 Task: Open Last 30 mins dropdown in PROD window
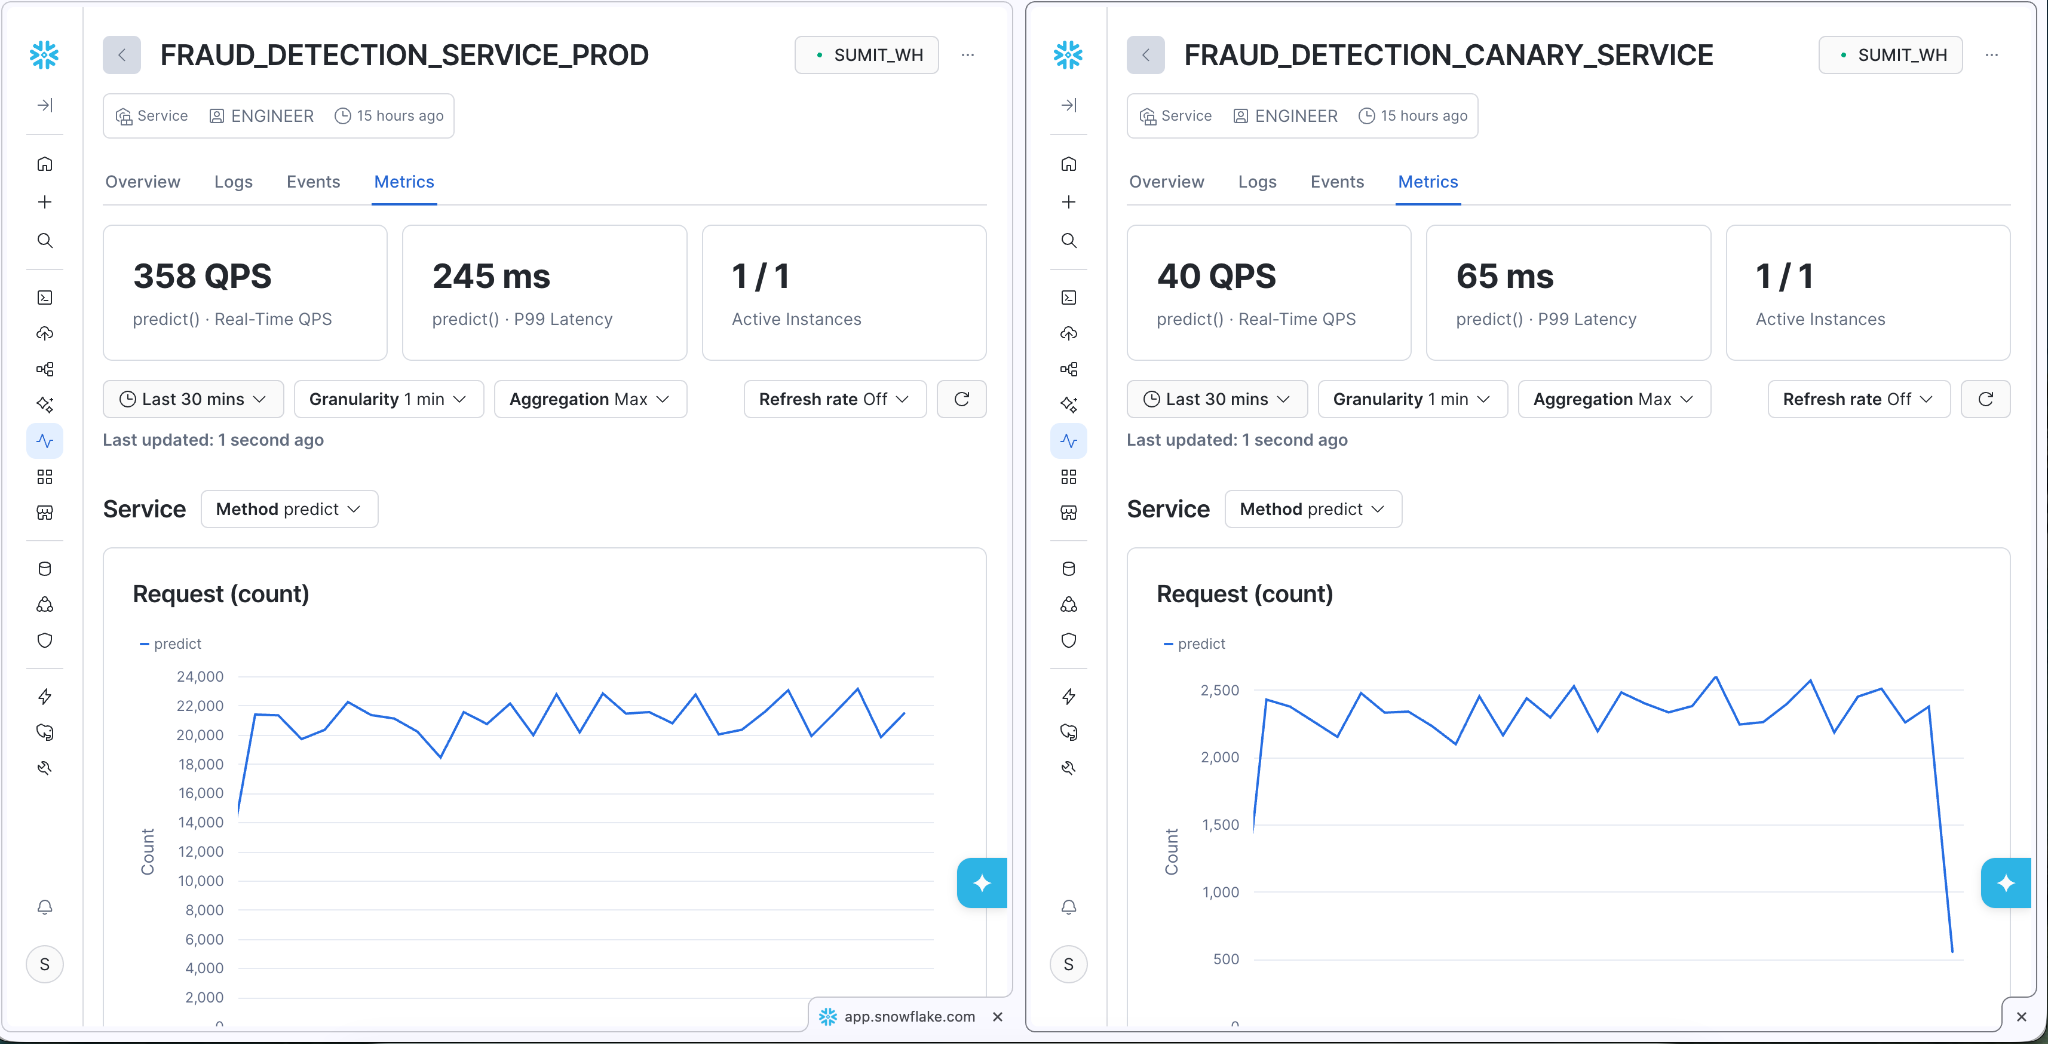click(193, 399)
